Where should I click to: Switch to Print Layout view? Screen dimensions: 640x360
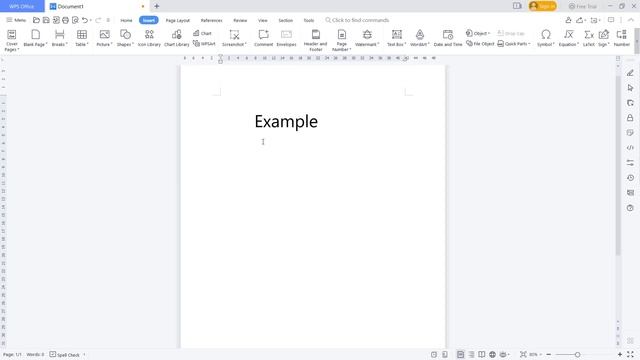pos(460,355)
